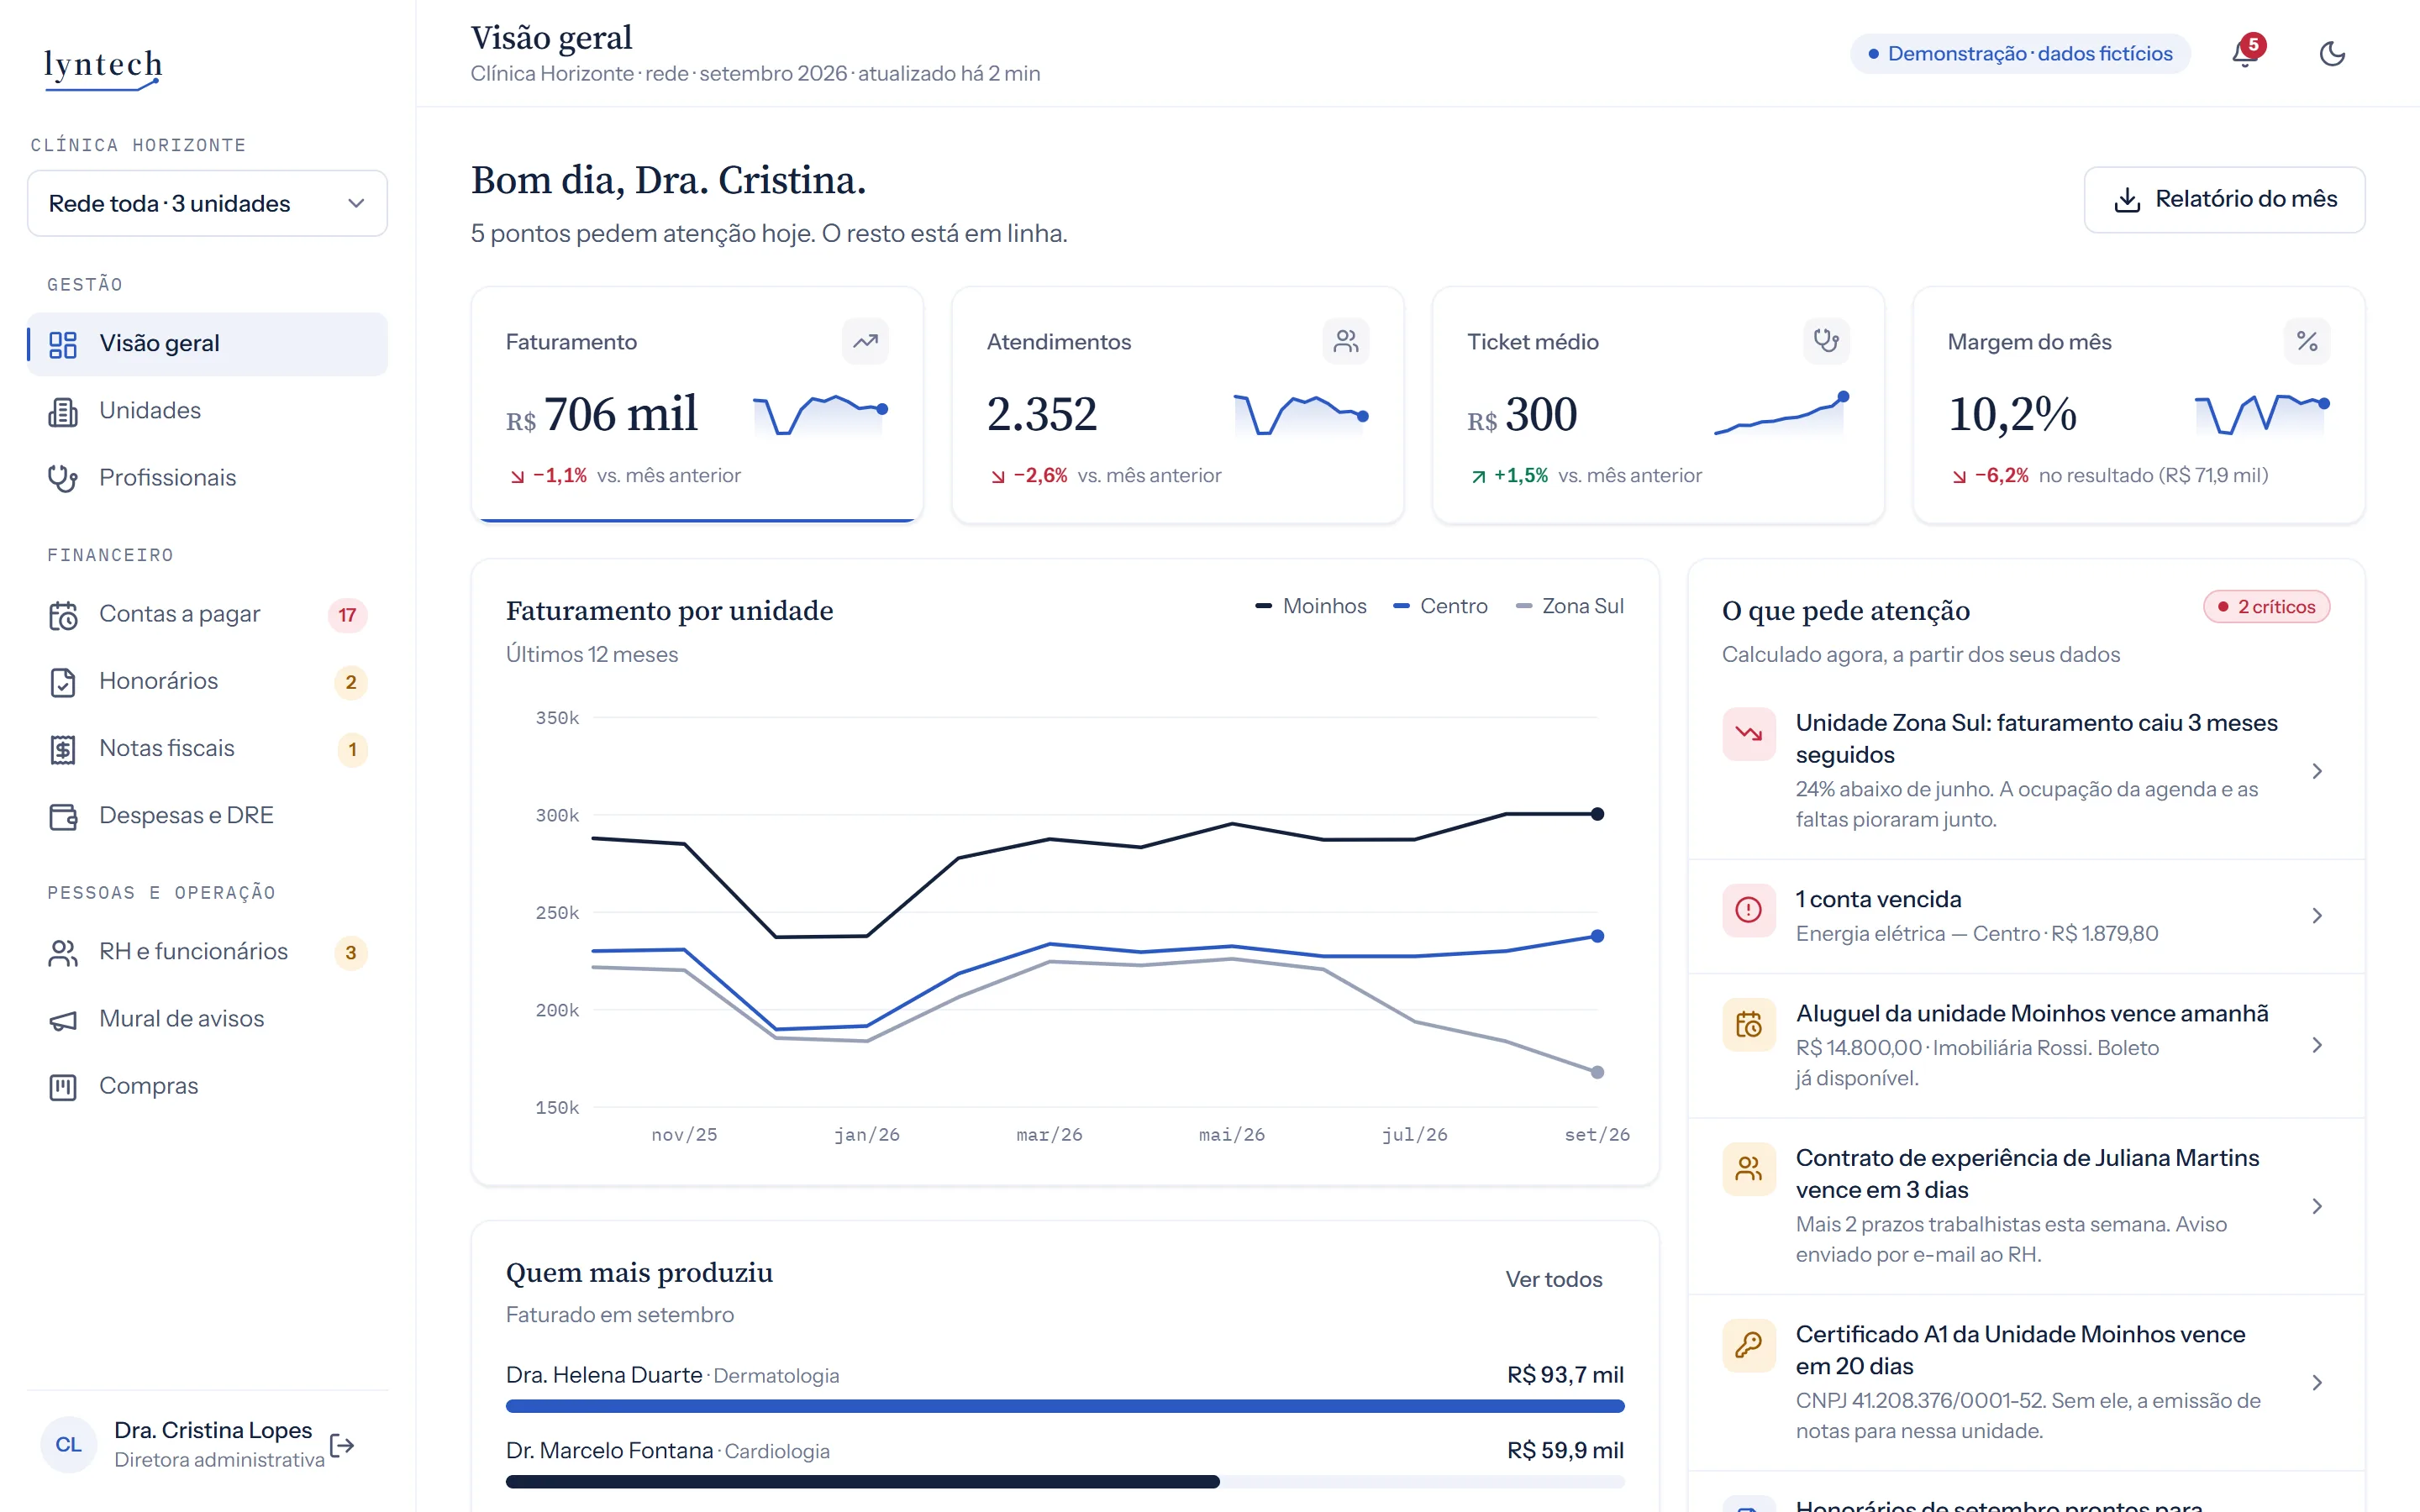The height and width of the screenshot is (1512, 2420).
Task: Click the calendar icon beside Aluguel da unidade Moinhos
Action: point(1749,1025)
